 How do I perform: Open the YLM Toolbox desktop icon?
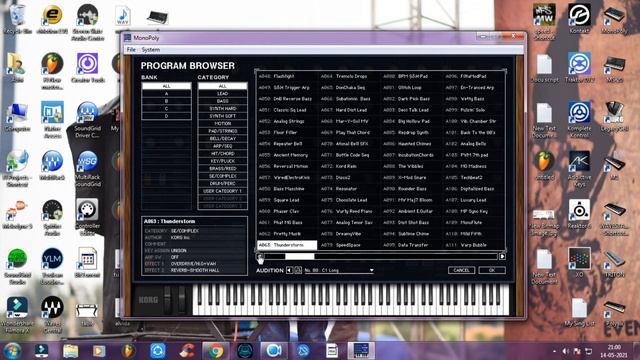(52, 266)
